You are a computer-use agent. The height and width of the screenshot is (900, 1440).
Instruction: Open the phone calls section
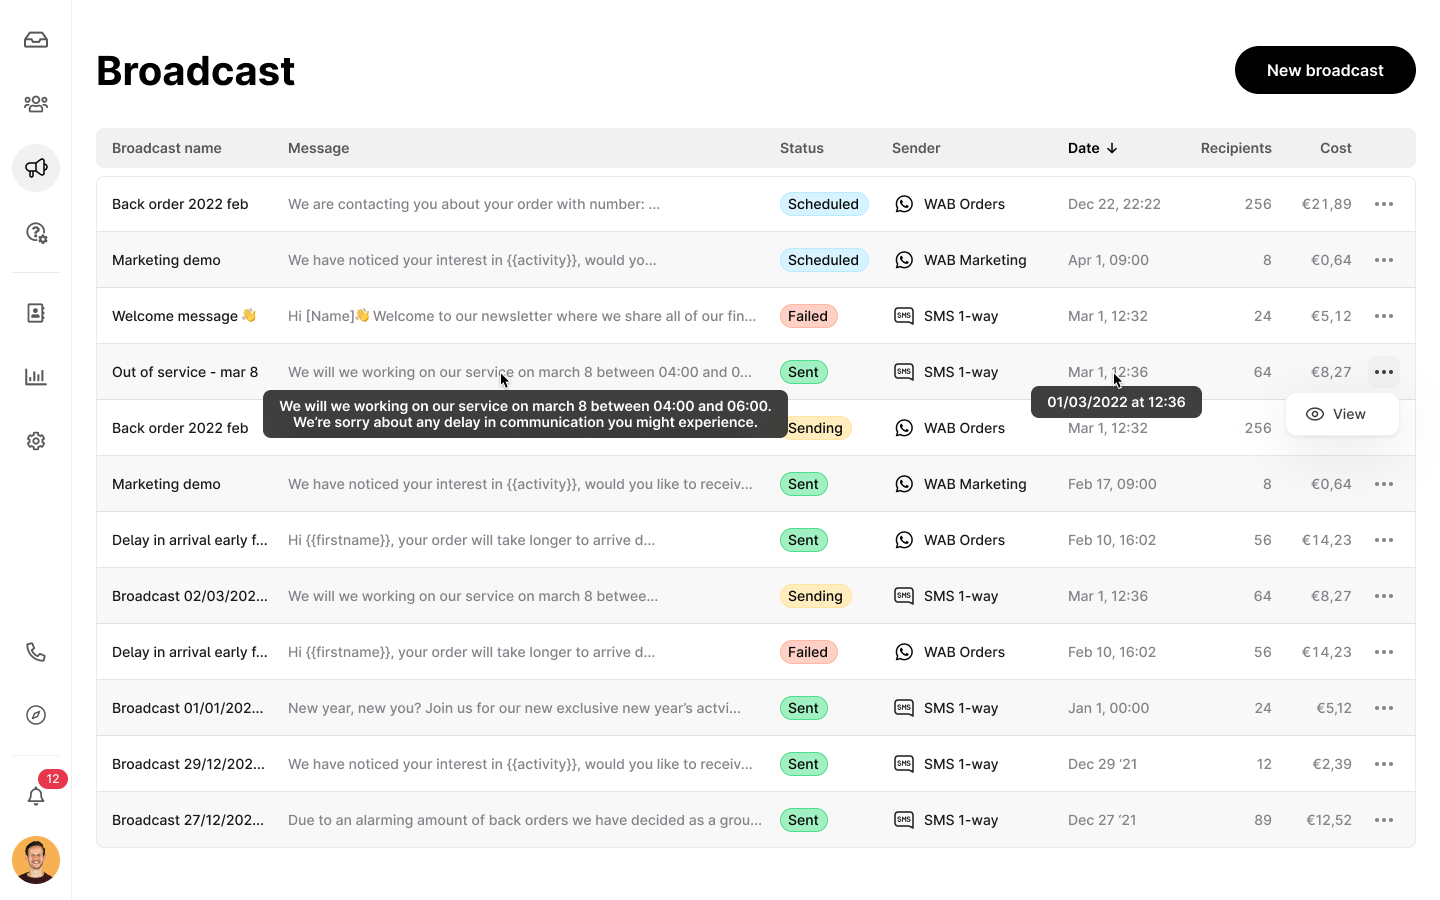(36, 652)
